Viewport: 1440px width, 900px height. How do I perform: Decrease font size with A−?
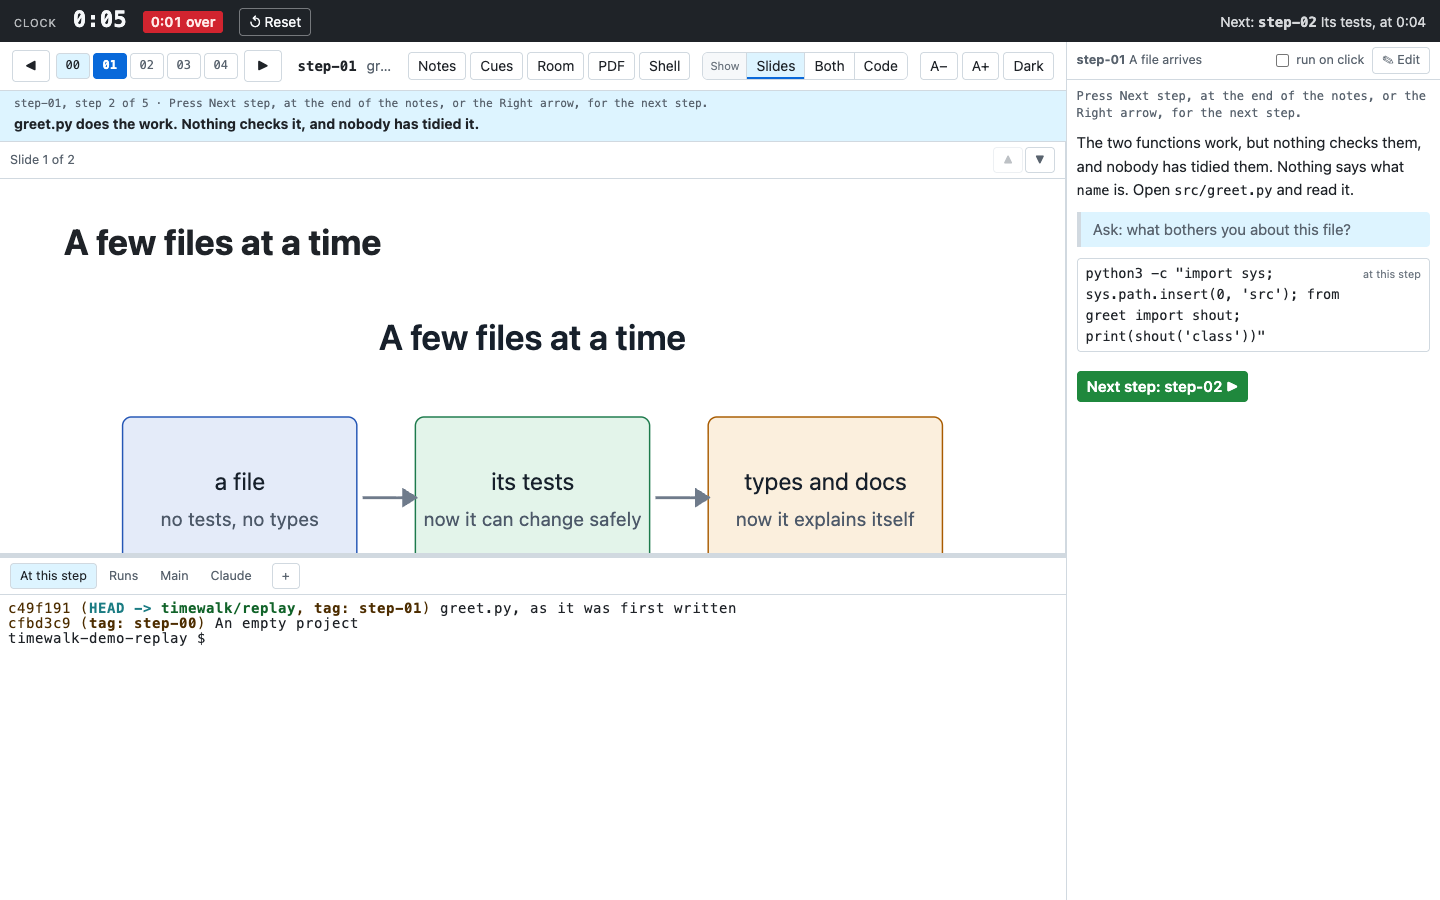[939, 66]
